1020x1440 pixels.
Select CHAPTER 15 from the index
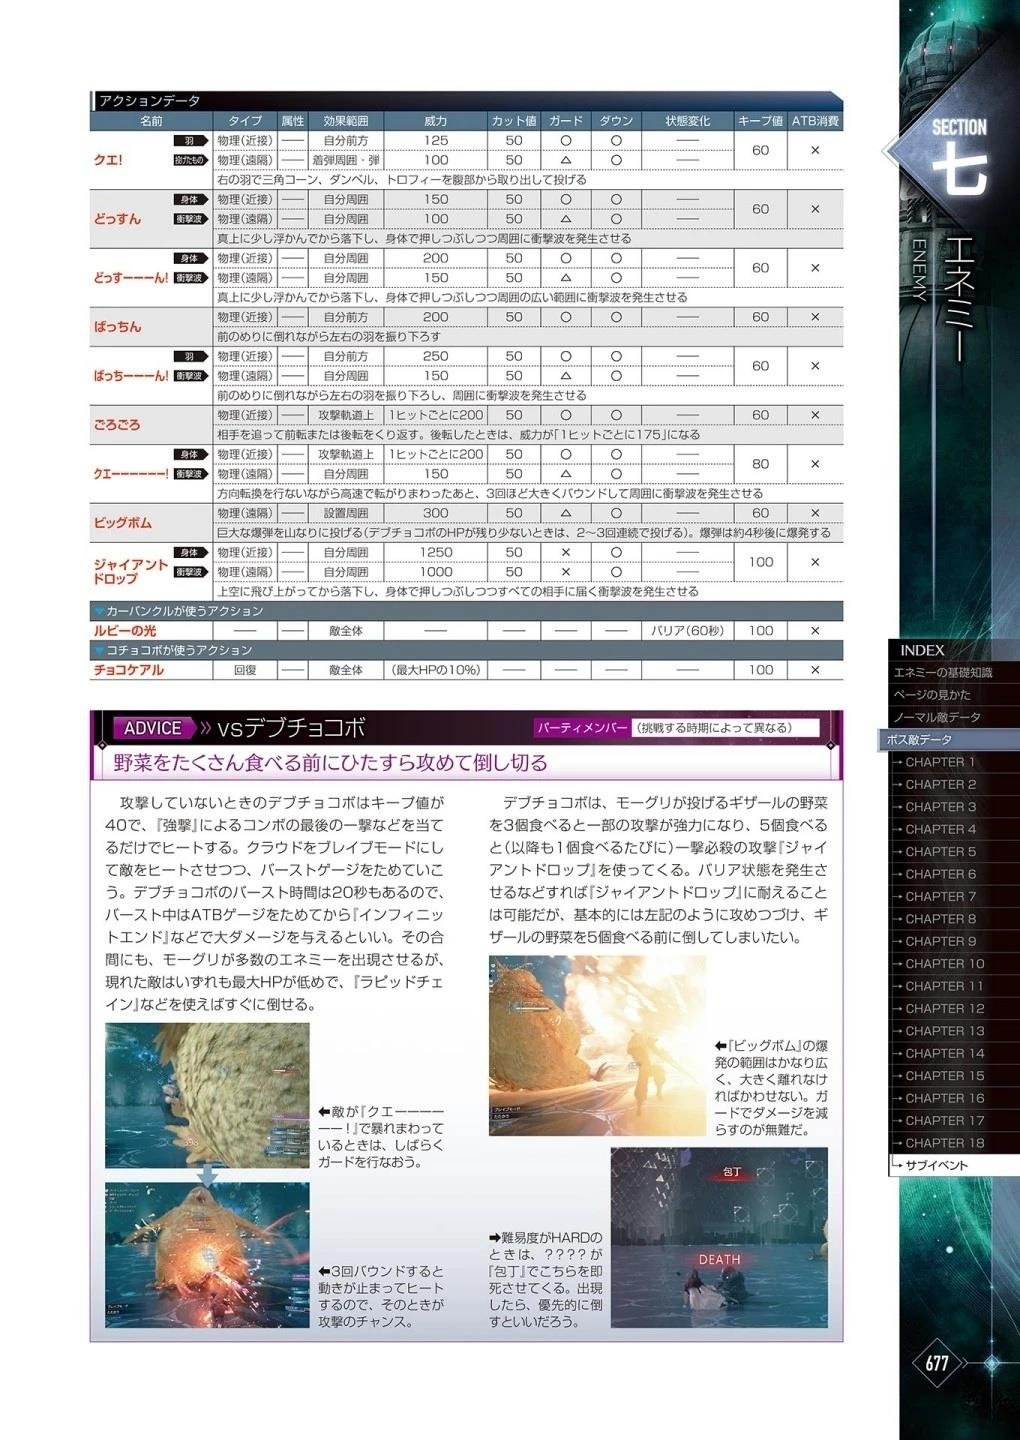click(944, 1076)
